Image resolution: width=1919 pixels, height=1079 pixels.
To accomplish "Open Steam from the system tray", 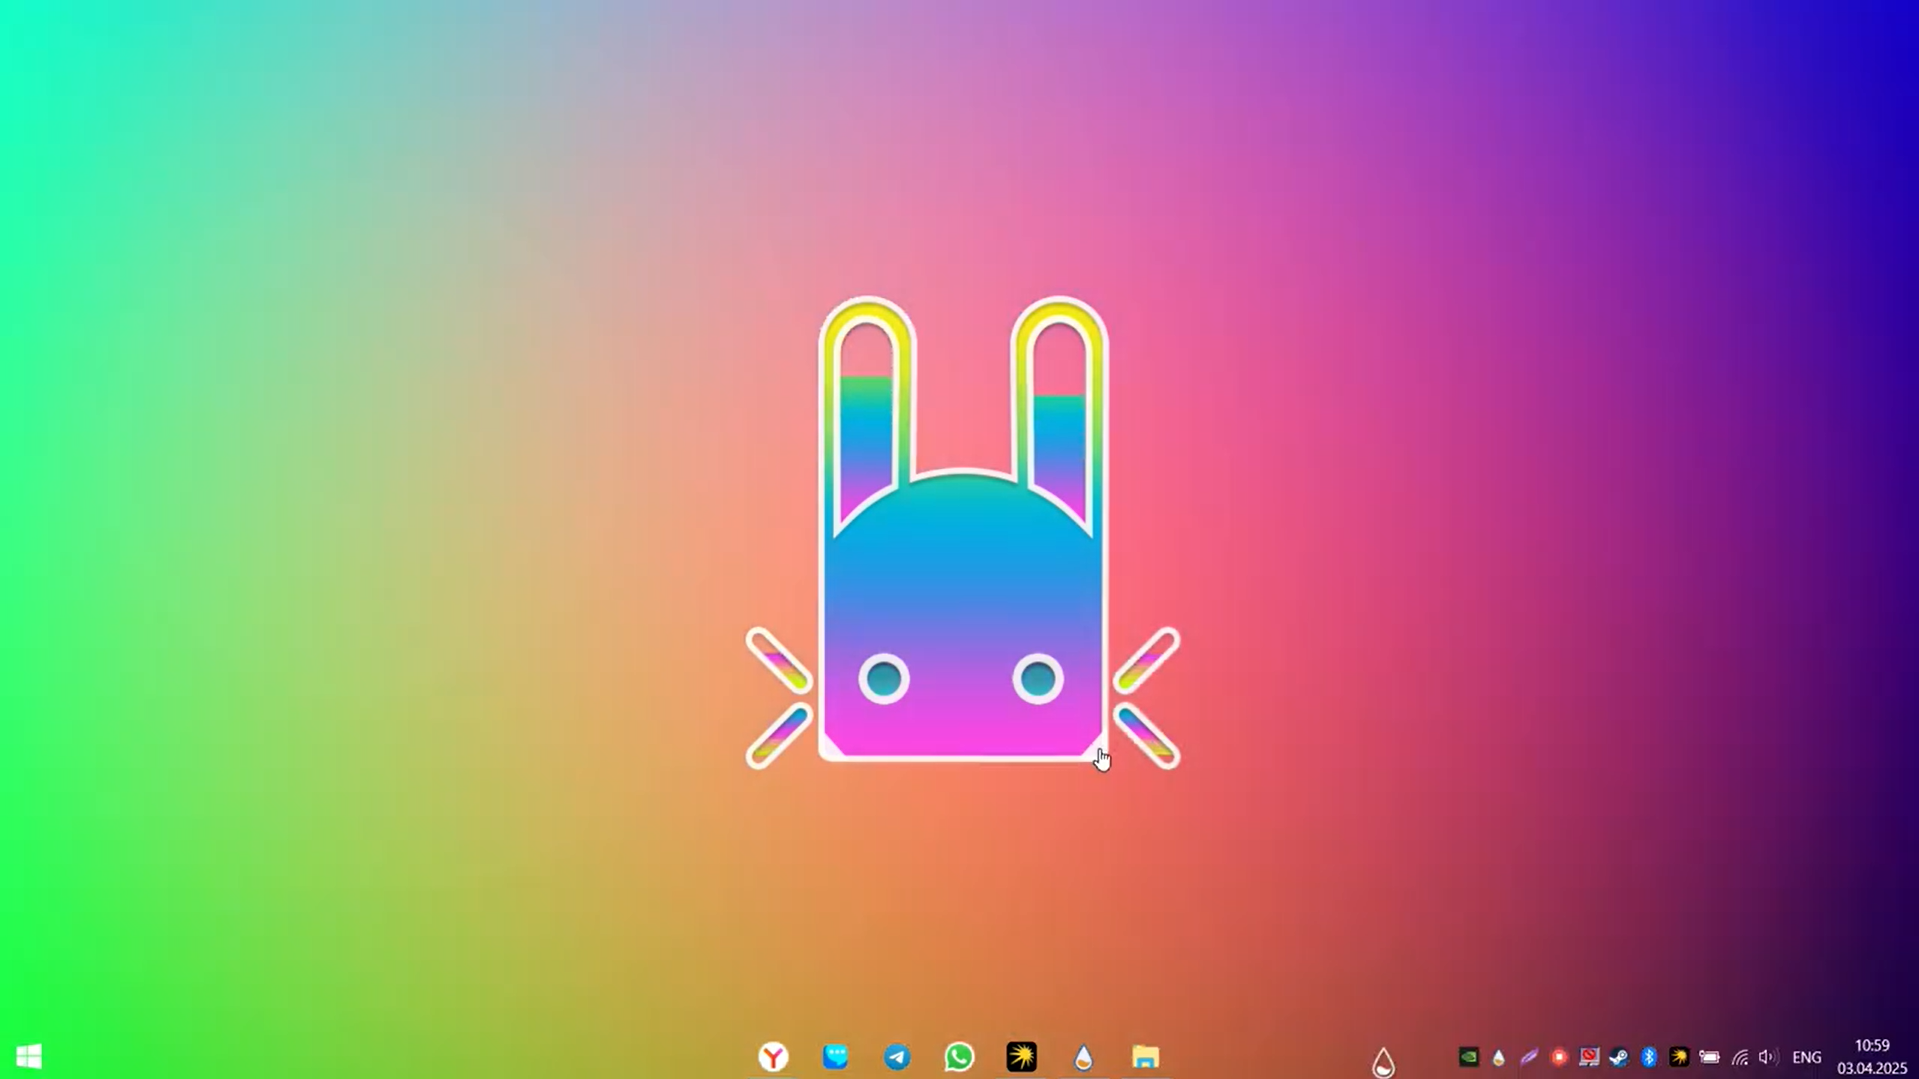I will coord(1618,1057).
